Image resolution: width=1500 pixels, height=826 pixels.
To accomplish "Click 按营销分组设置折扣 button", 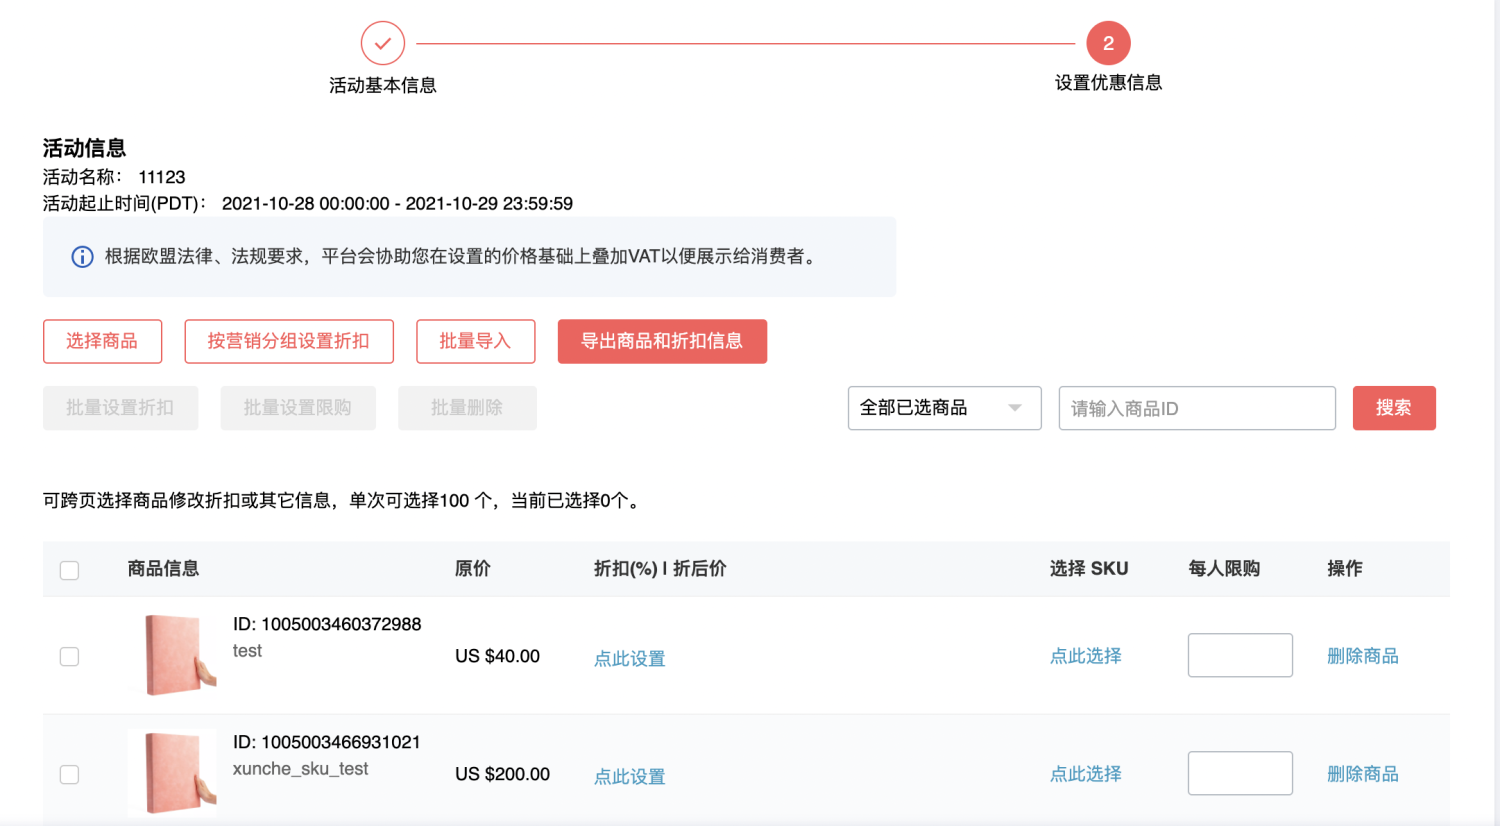I will click(289, 341).
